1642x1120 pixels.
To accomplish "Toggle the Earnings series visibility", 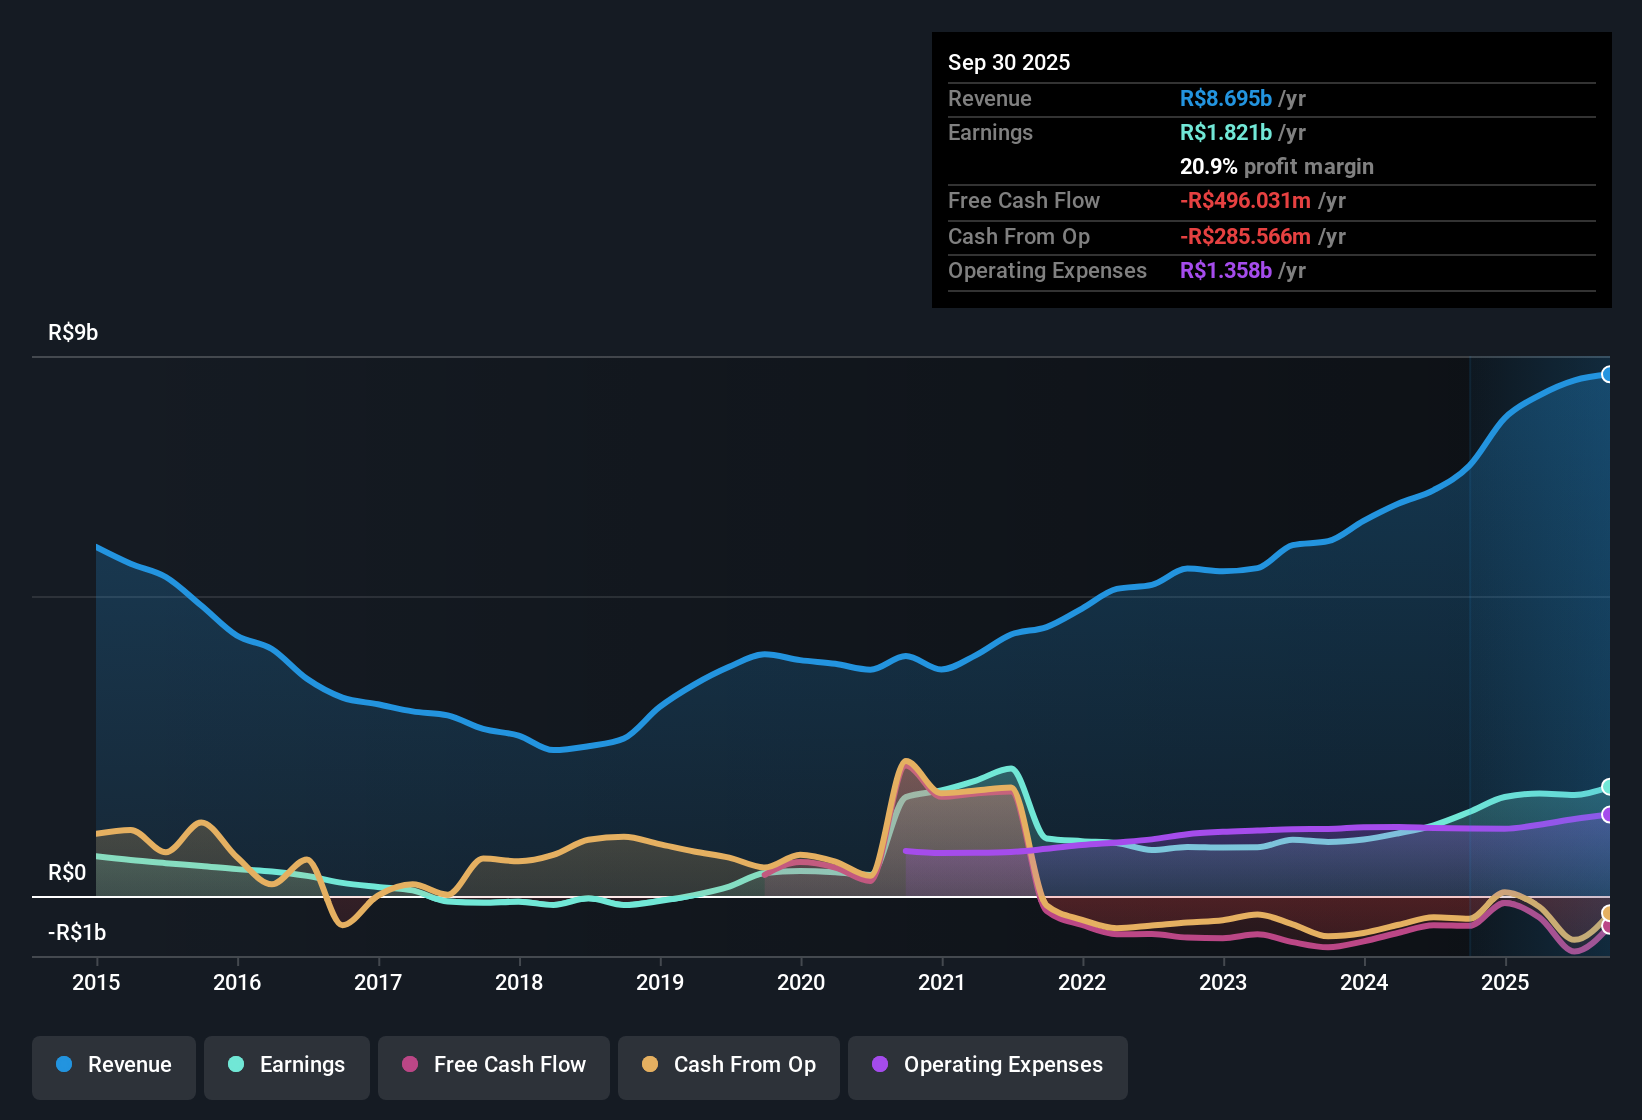I will [x=287, y=1065].
